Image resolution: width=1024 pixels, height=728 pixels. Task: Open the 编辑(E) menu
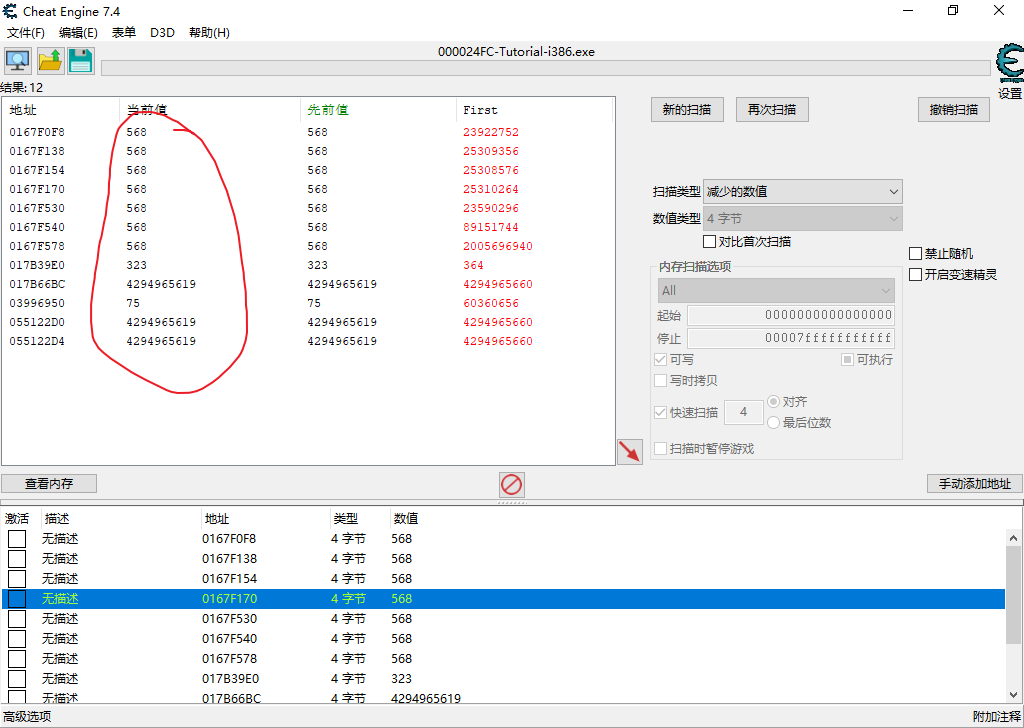[78, 33]
